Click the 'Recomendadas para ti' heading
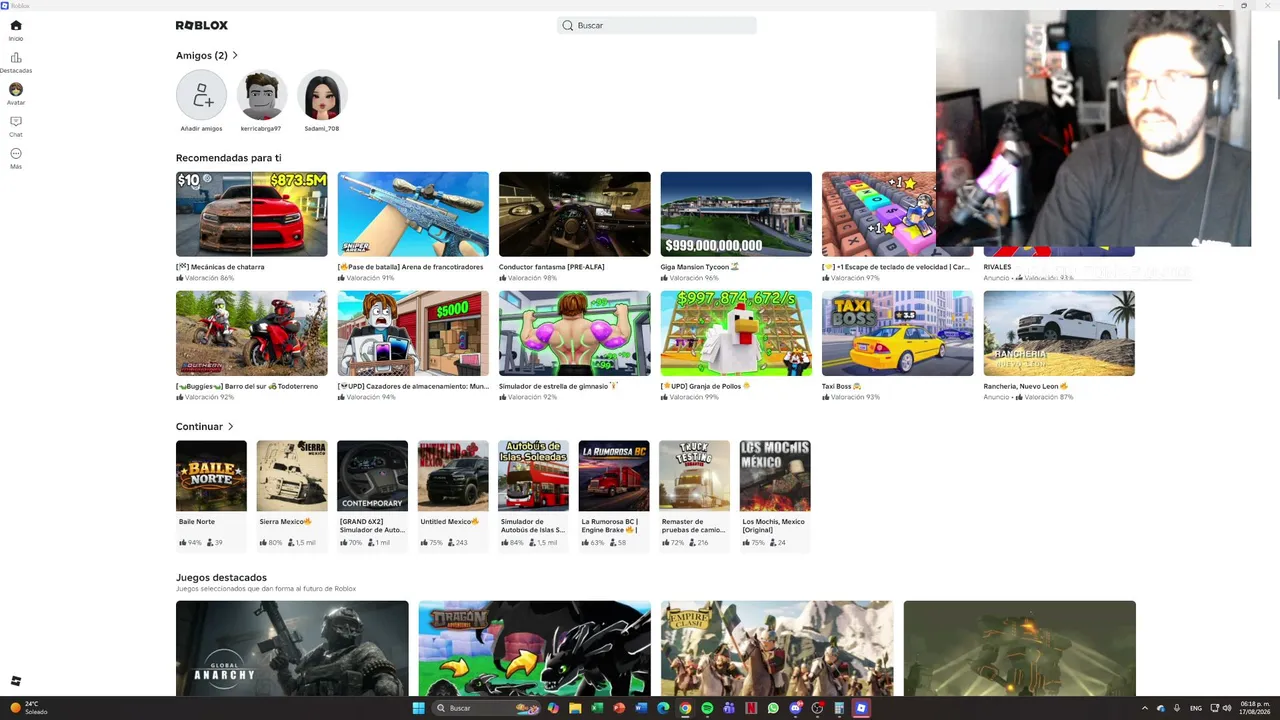Screen dimensions: 1280x720 [229, 158]
